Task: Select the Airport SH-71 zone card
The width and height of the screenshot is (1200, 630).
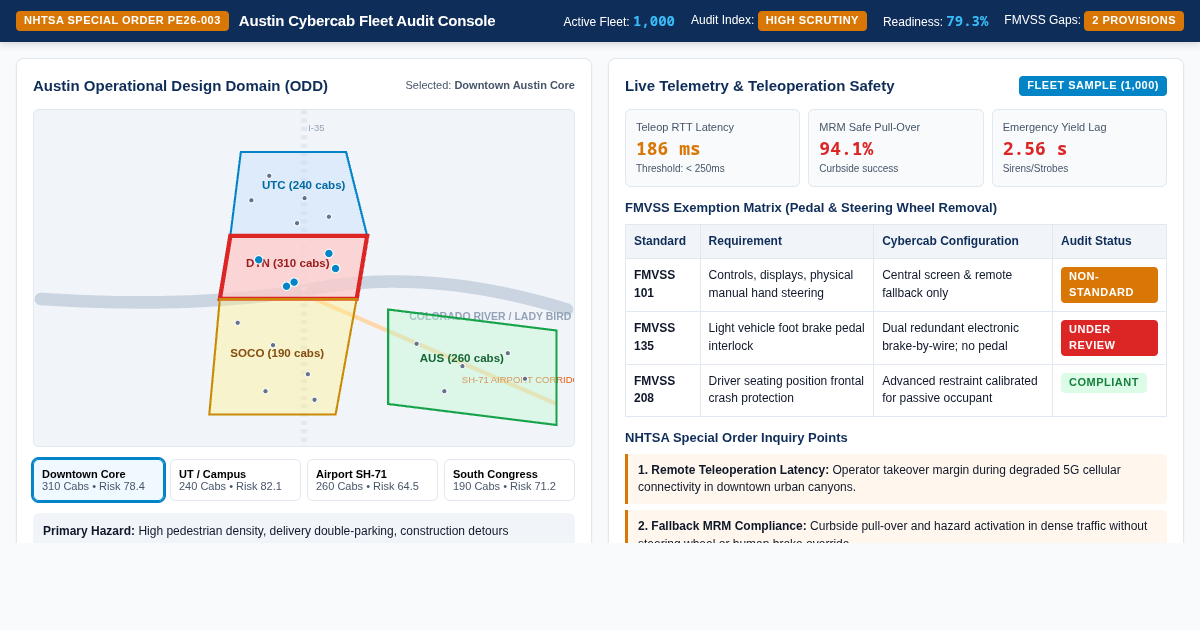Action: [372, 480]
